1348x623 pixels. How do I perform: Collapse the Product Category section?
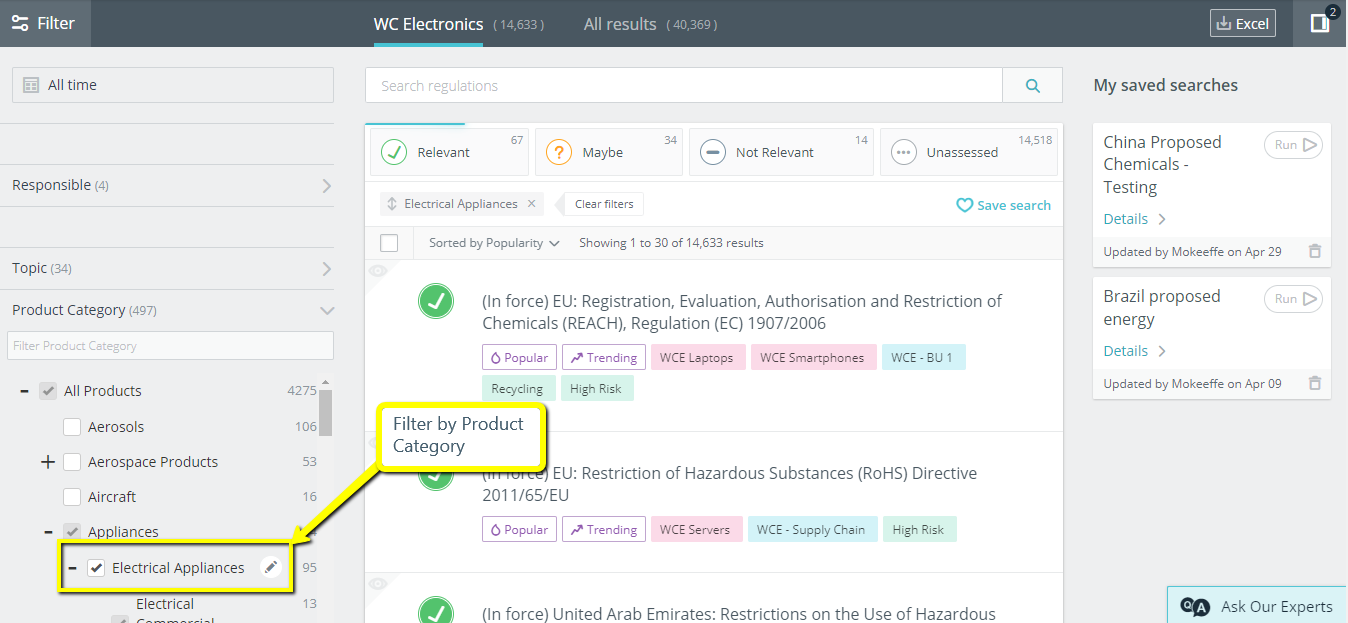coord(327,310)
